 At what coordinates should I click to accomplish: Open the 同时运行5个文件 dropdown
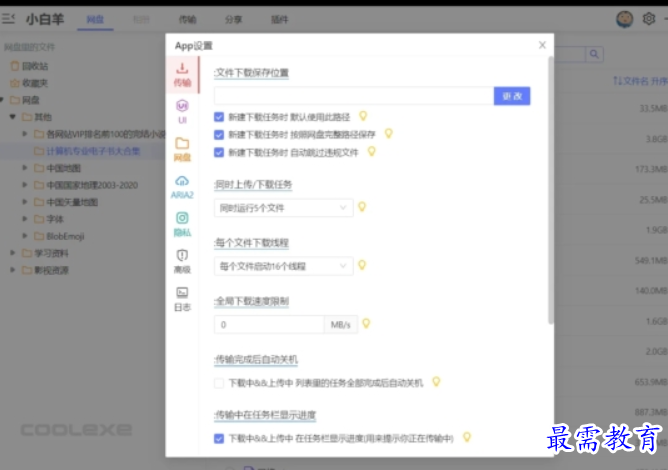[x=284, y=208]
